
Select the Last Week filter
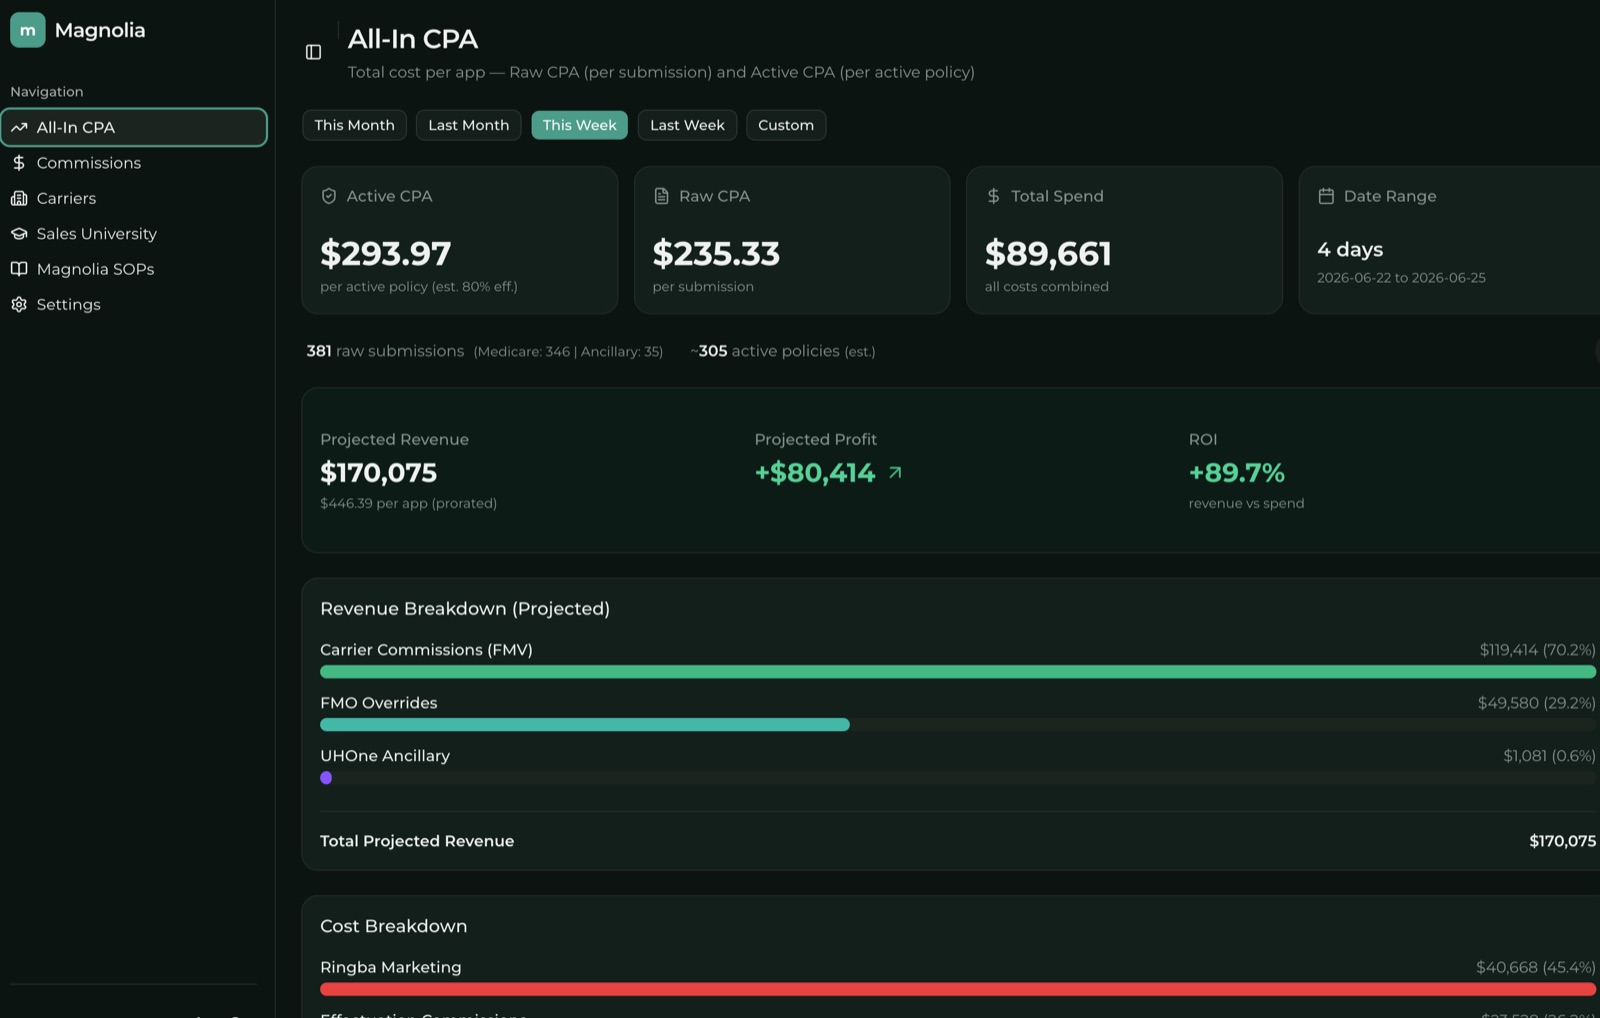(x=687, y=125)
